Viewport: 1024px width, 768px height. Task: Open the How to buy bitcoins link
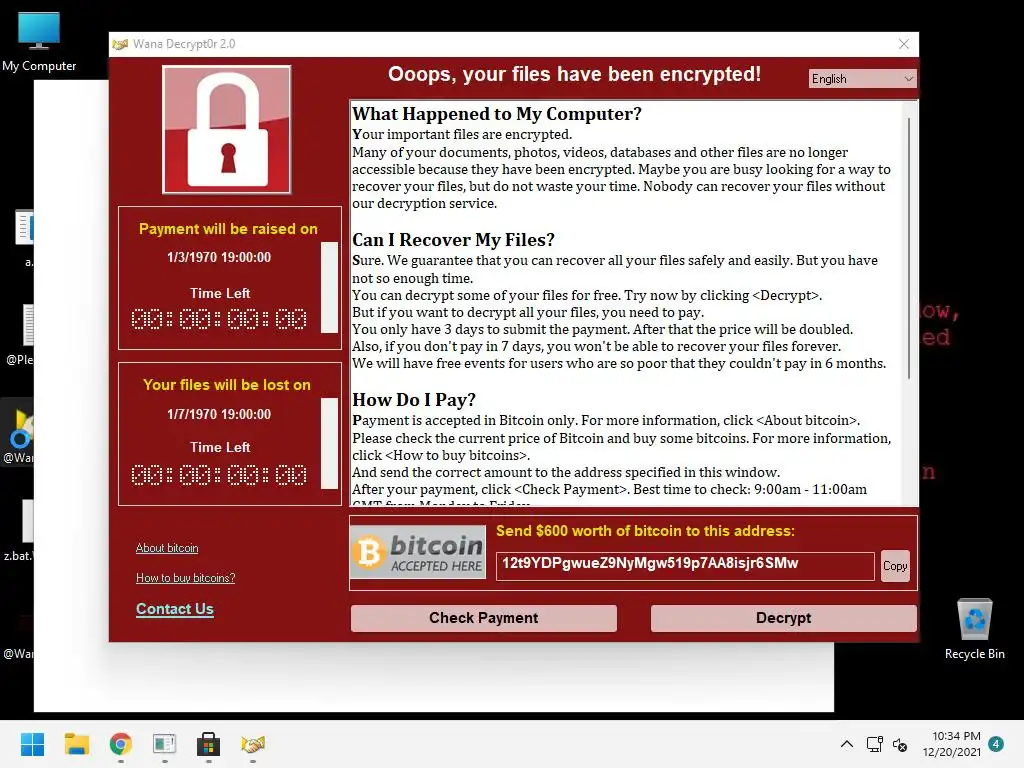click(185, 578)
